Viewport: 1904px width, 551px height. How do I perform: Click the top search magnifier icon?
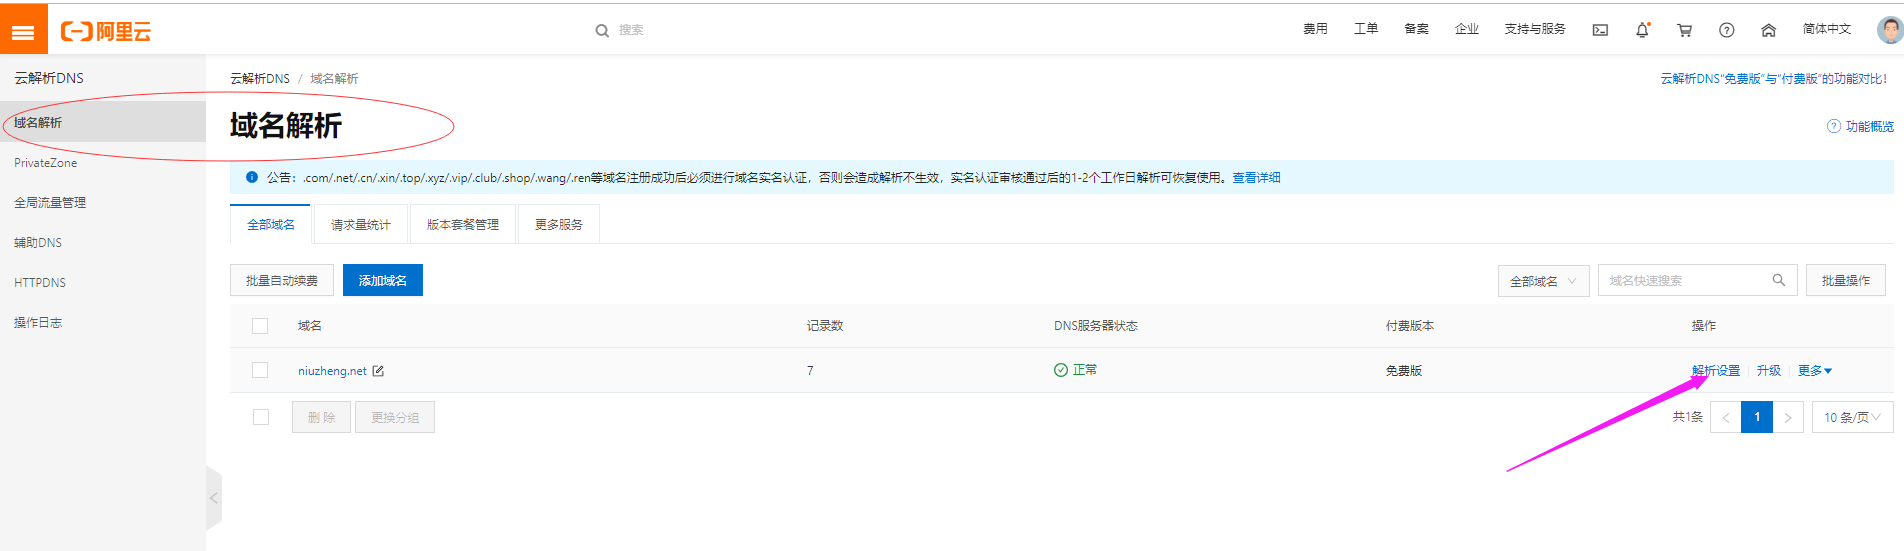[602, 31]
